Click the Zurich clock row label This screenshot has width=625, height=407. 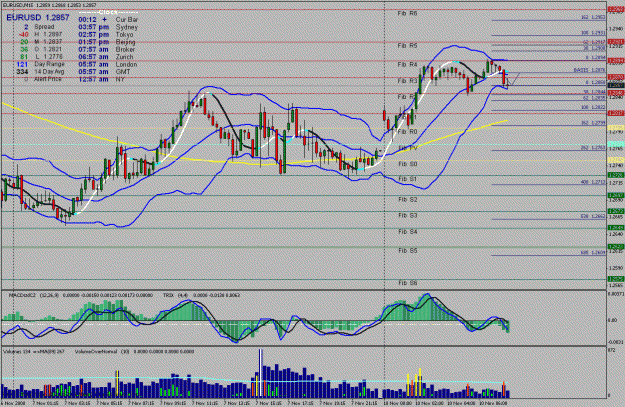pos(124,57)
